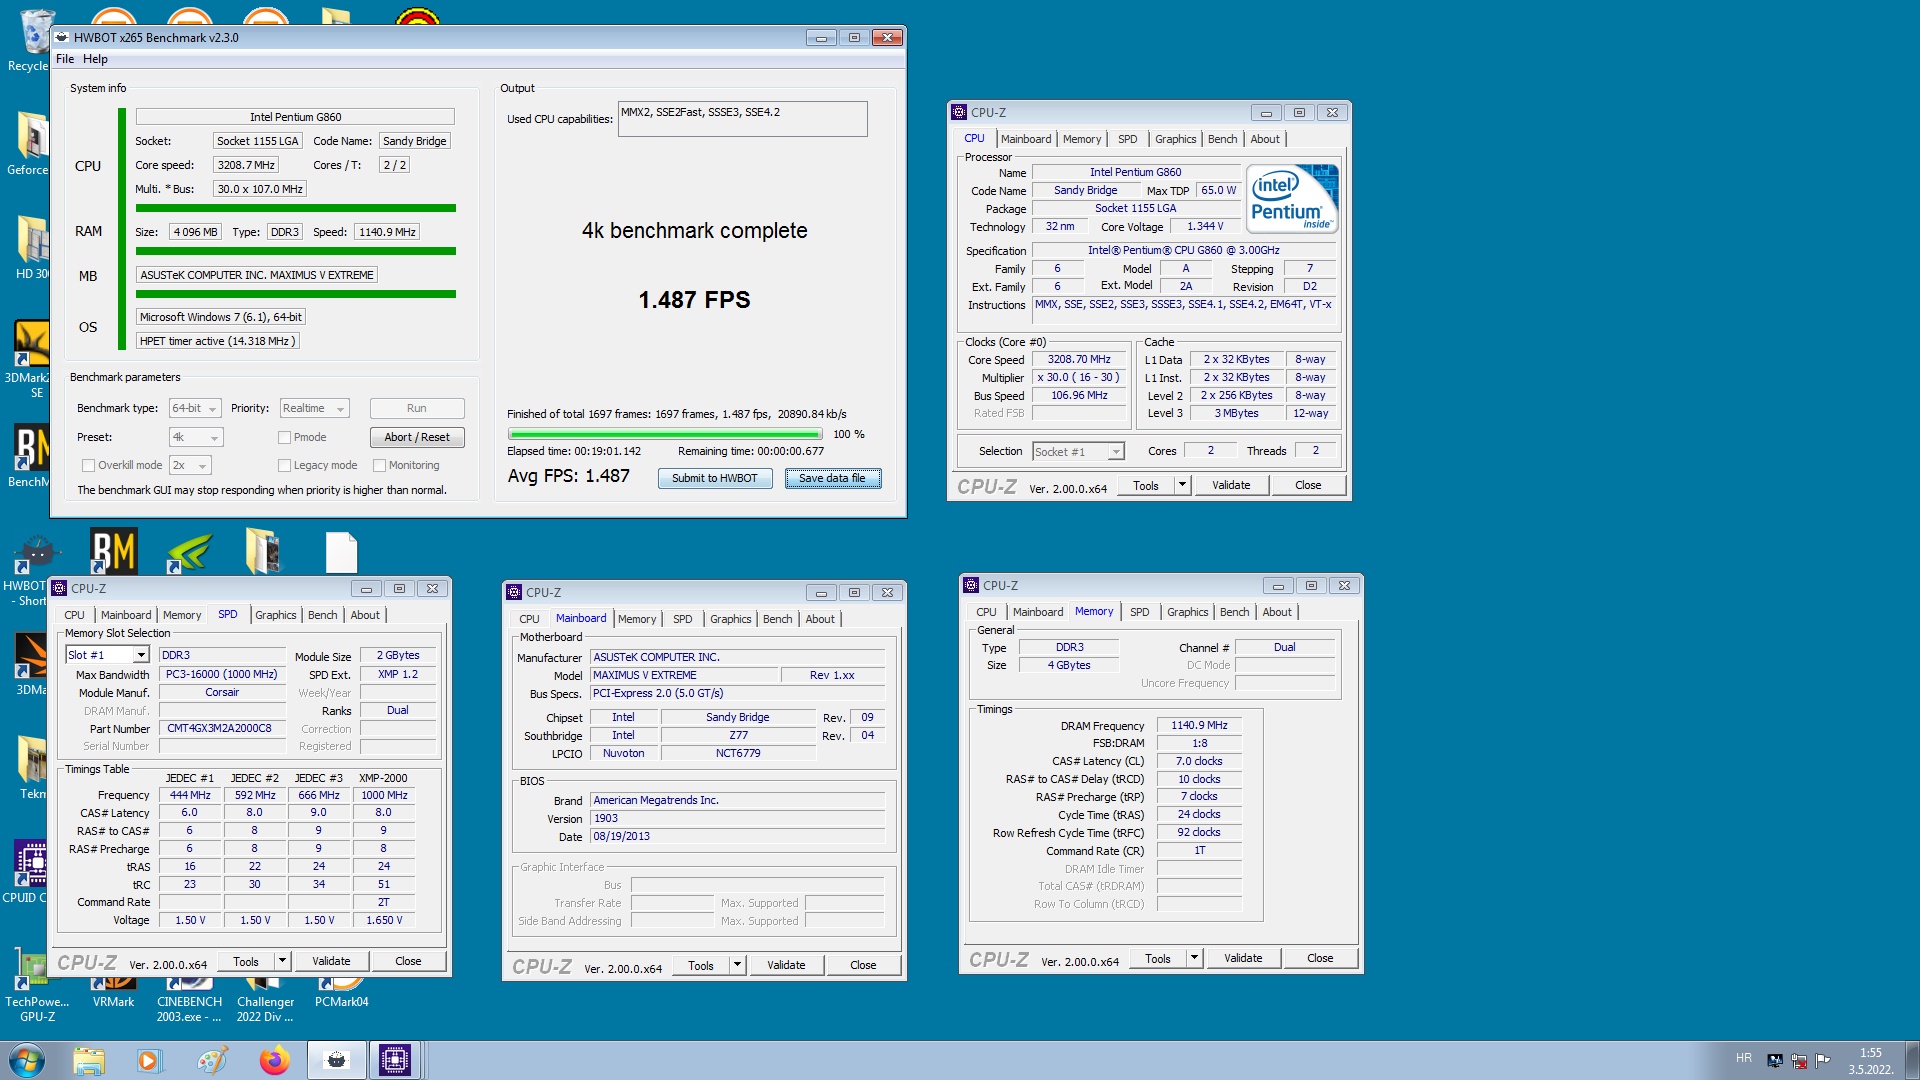Switch to HWBOT x265 Benchmark taskbar button

[x=336, y=1060]
